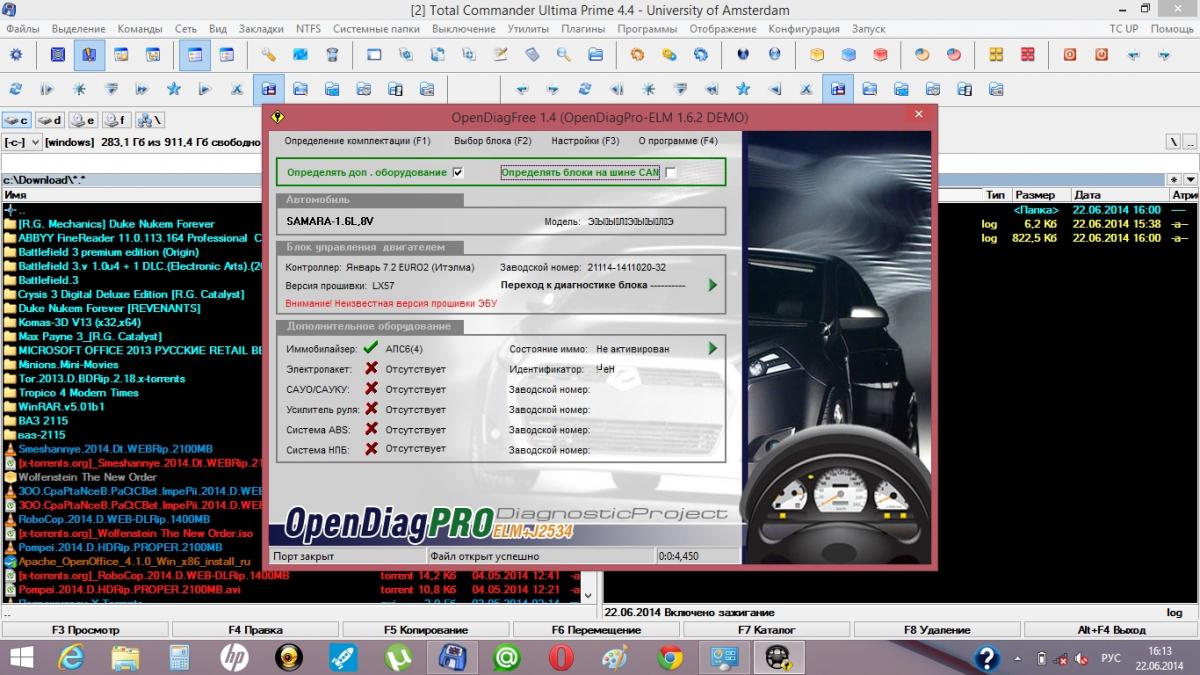The width and height of the screenshot is (1200, 675).
Task: Select Tropico 4 Modern Times folder
Action: [78, 393]
